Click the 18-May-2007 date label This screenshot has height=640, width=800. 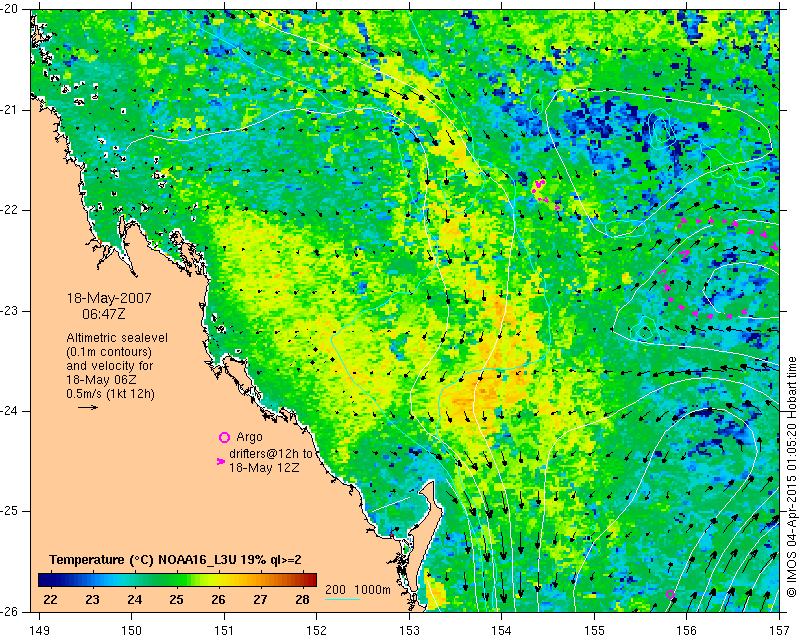click(109, 298)
